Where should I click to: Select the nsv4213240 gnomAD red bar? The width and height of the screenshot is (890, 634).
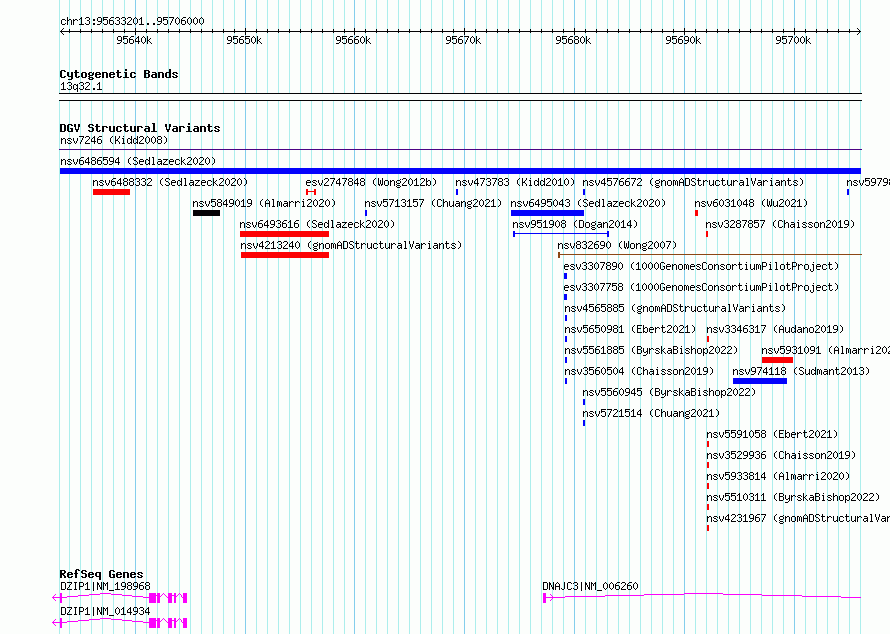[x=285, y=255]
